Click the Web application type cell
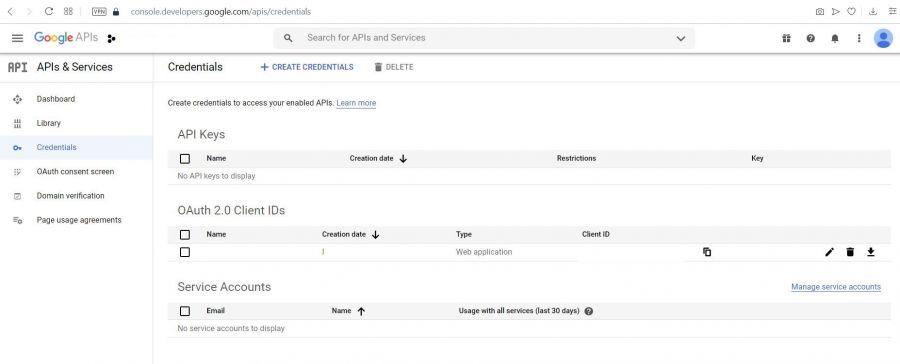Screen dimensions: 900x364 pyautogui.click(x=484, y=251)
